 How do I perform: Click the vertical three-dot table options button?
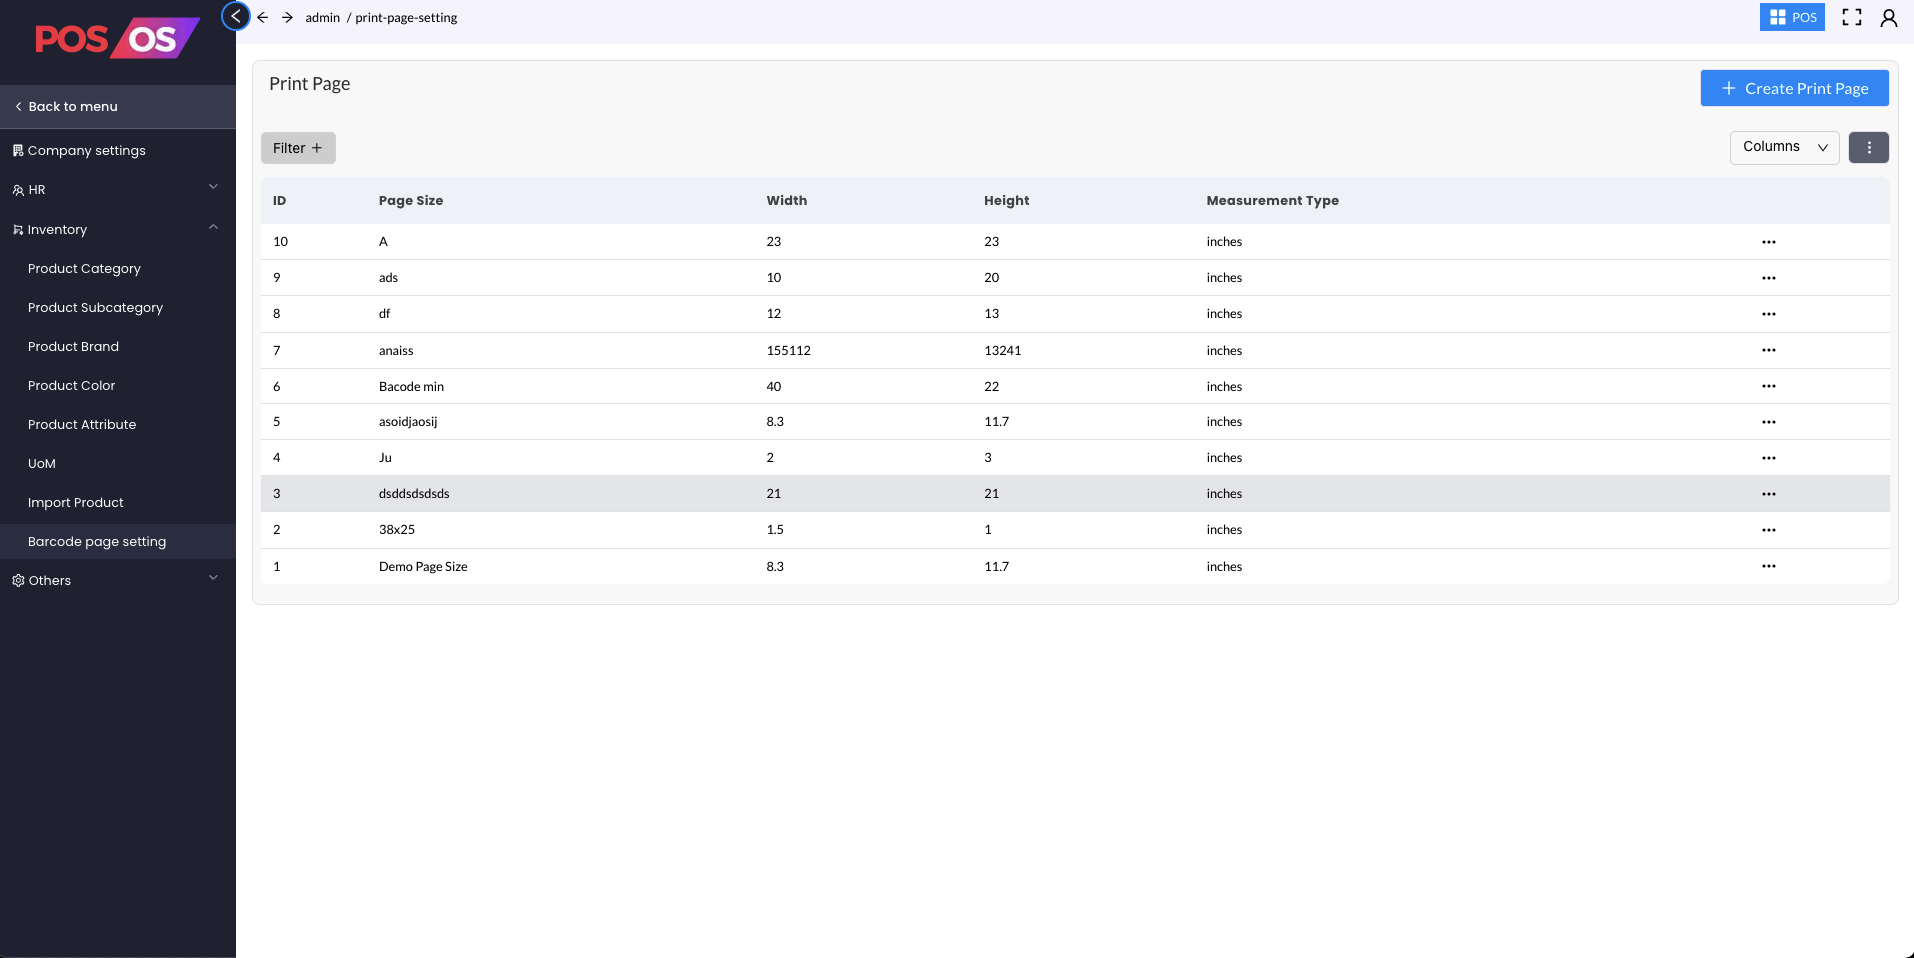(x=1868, y=147)
